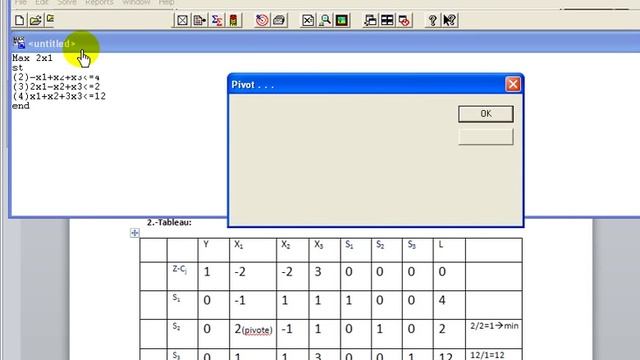Click the 'Y' column header cell
The width and height of the screenshot is (640, 360).
click(x=213, y=250)
